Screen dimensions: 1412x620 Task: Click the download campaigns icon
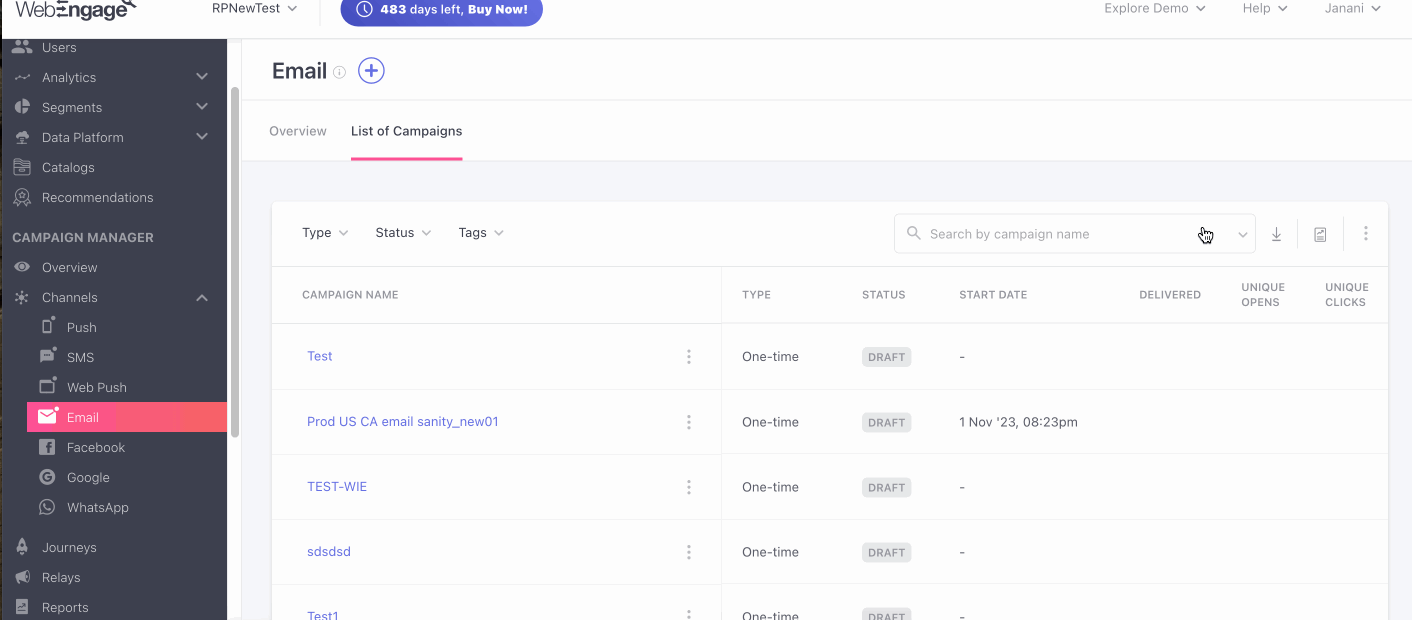(x=1276, y=234)
